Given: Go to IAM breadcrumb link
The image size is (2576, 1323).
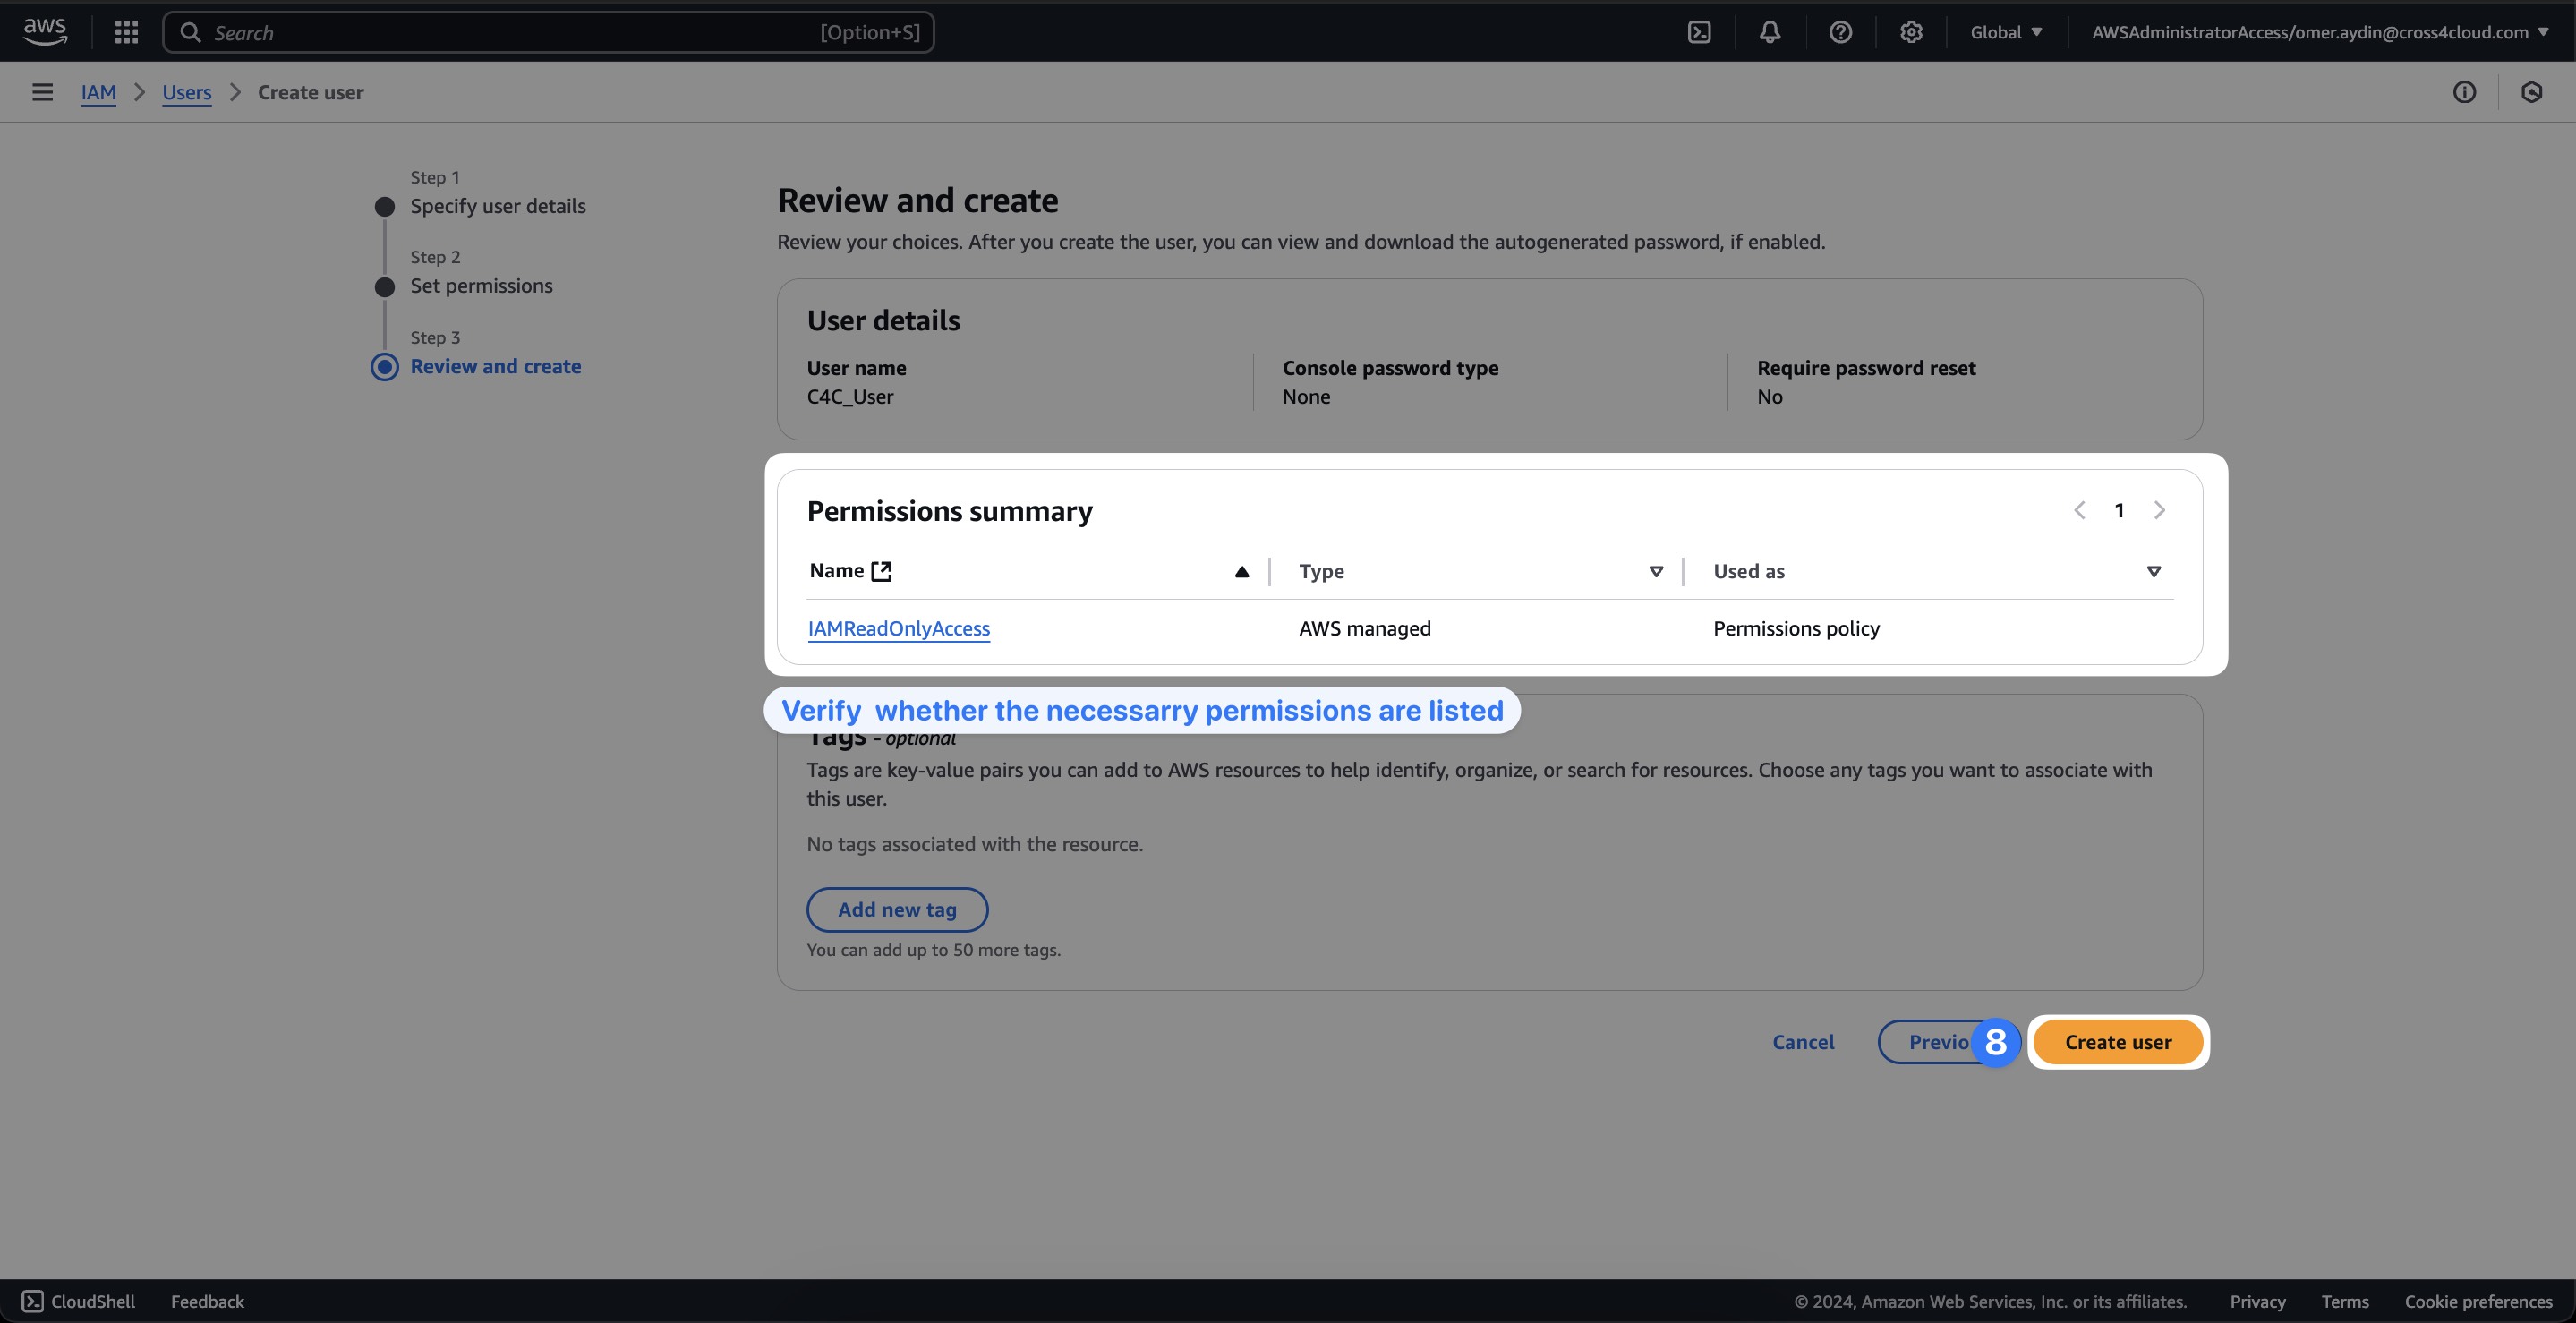Looking at the screenshot, I should point(98,92).
